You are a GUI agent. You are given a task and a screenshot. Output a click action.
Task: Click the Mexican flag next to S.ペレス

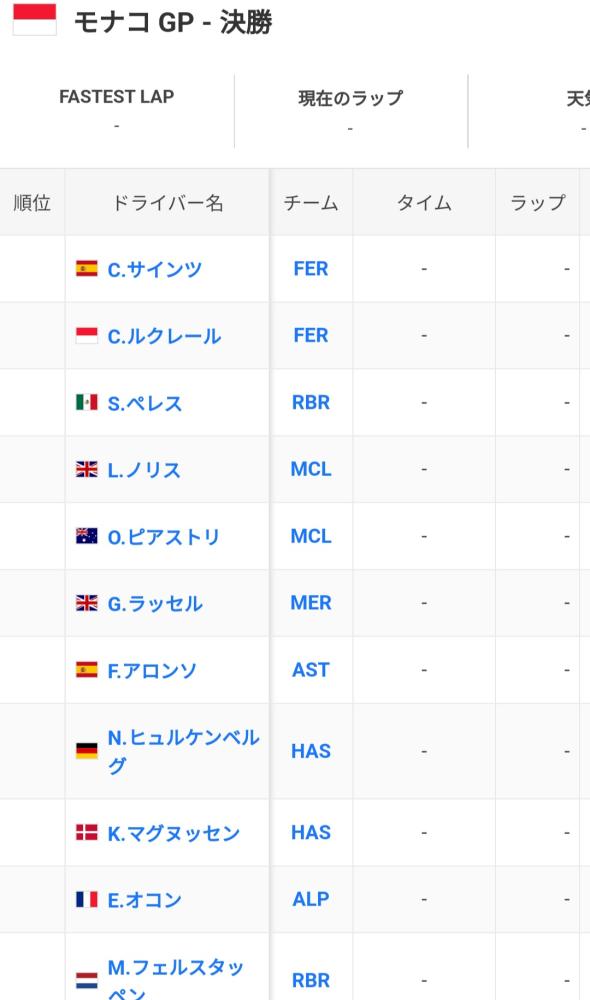click(87, 402)
